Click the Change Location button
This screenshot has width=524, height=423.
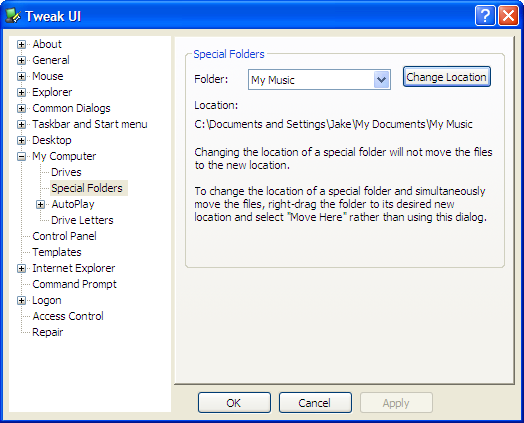coord(446,77)
